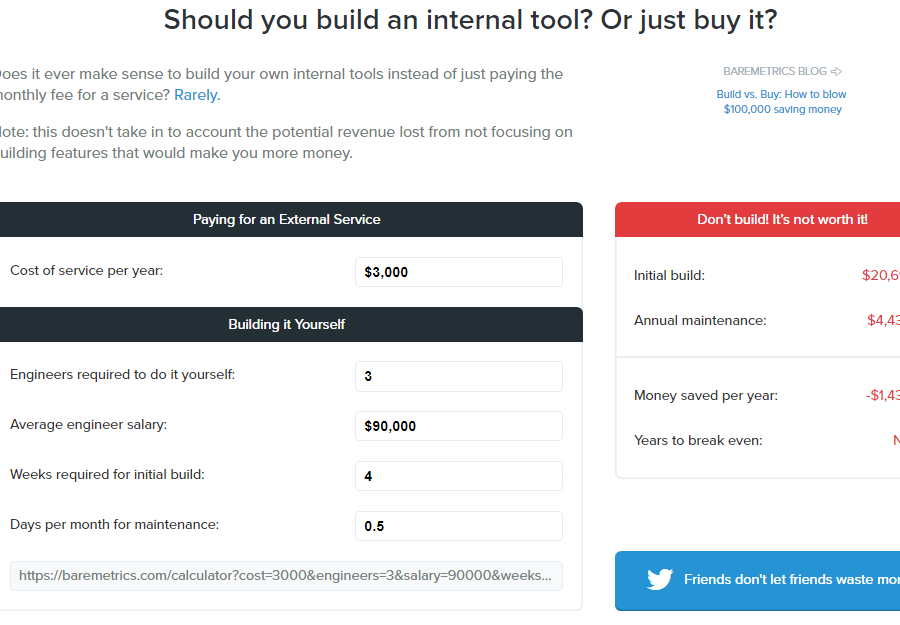Click the cost of service per year field
Screen dimensions: 900x625
click(458, 272)
